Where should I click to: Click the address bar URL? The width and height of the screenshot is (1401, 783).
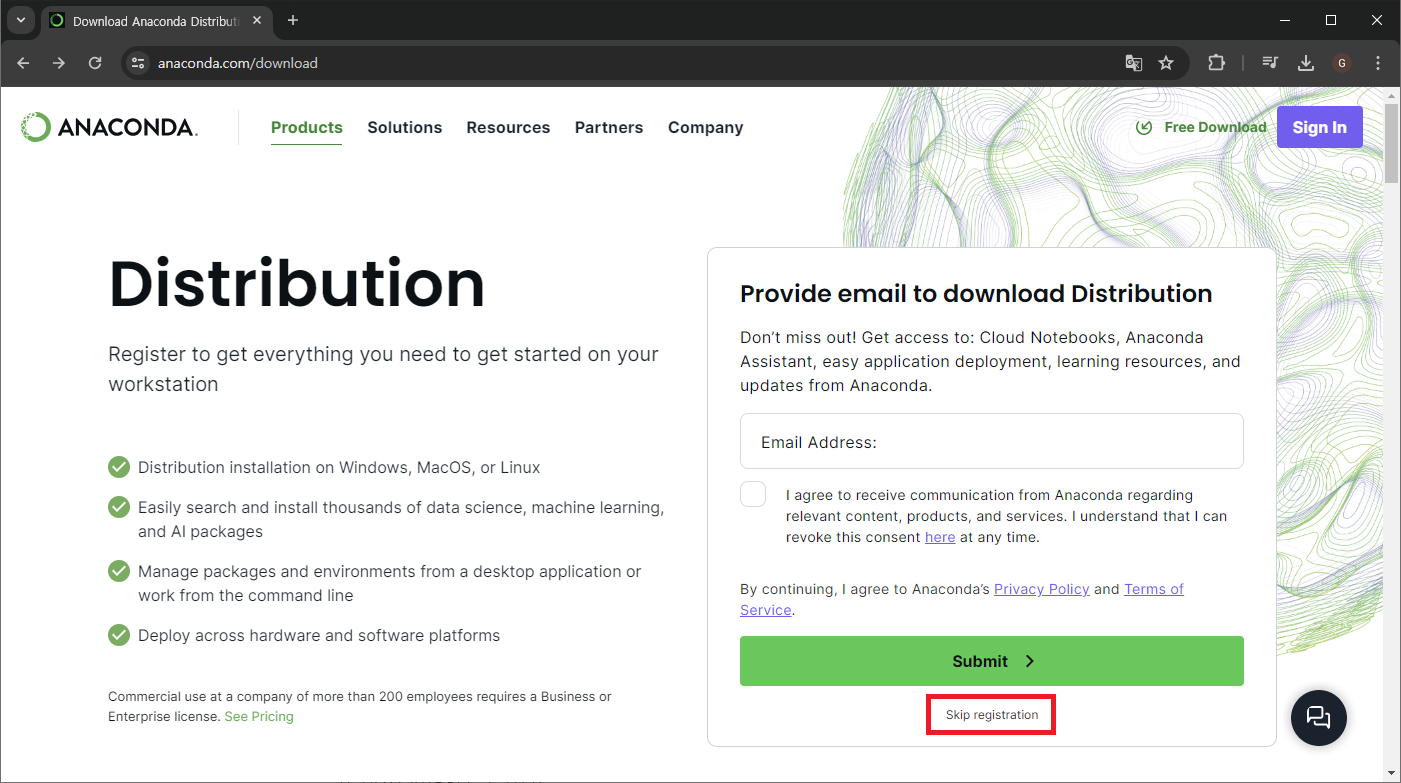238,63
